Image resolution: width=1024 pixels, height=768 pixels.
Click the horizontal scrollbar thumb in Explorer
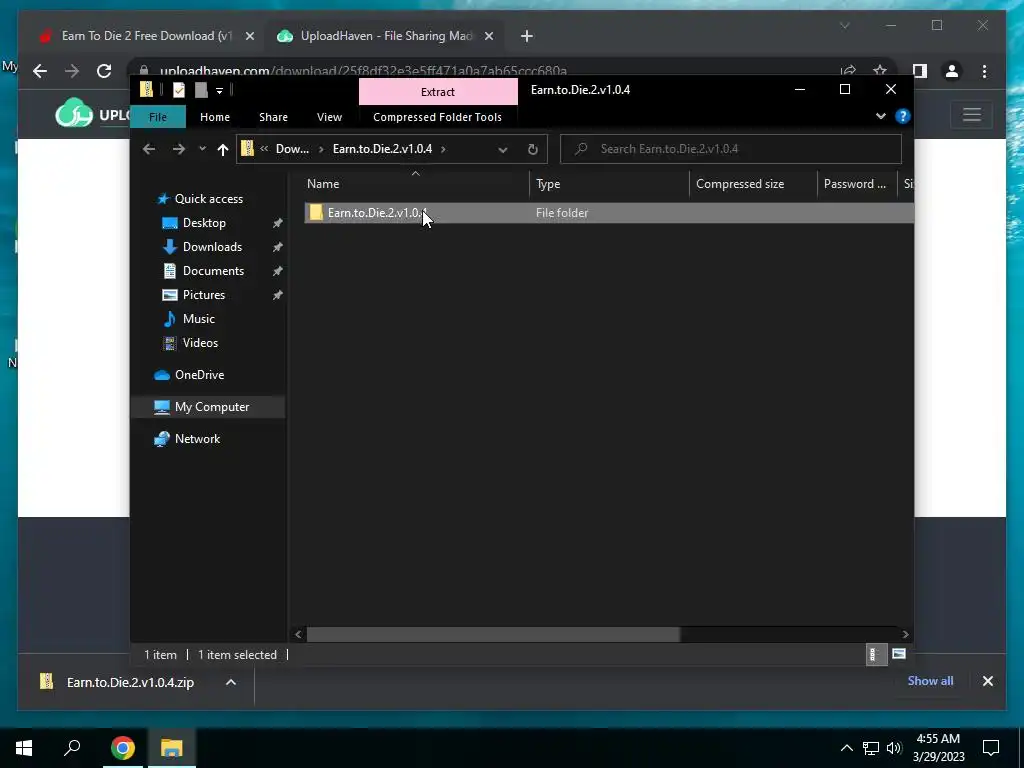(x=493, y=634)
